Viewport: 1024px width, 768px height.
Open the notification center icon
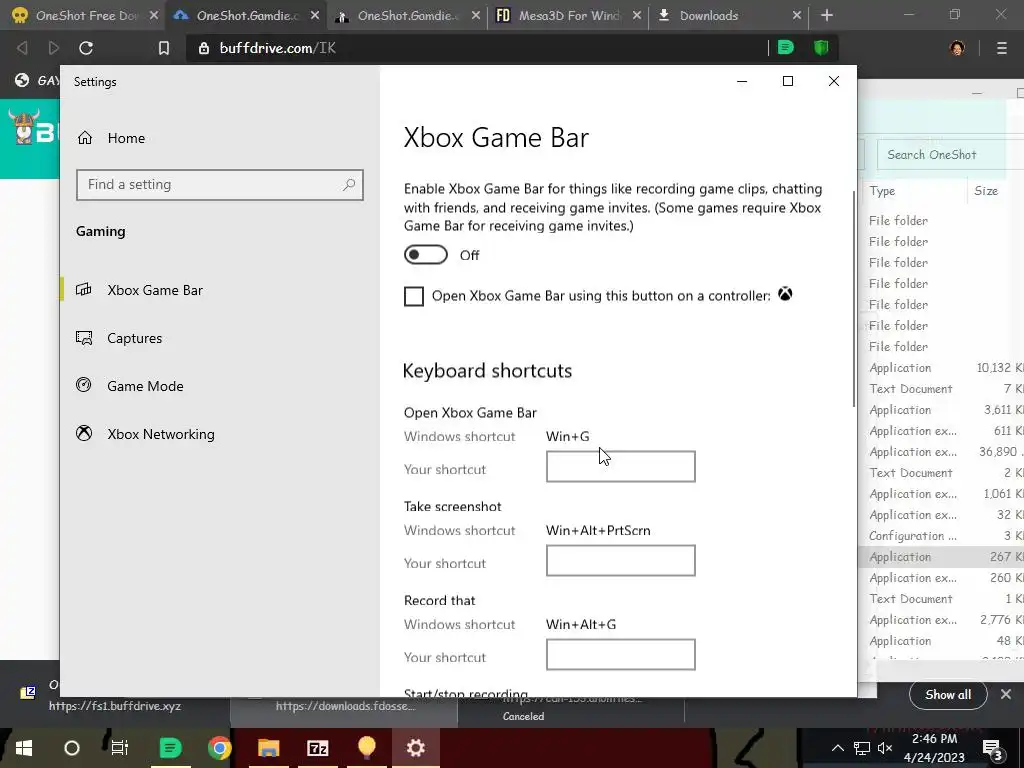click(x=992, y=748)
